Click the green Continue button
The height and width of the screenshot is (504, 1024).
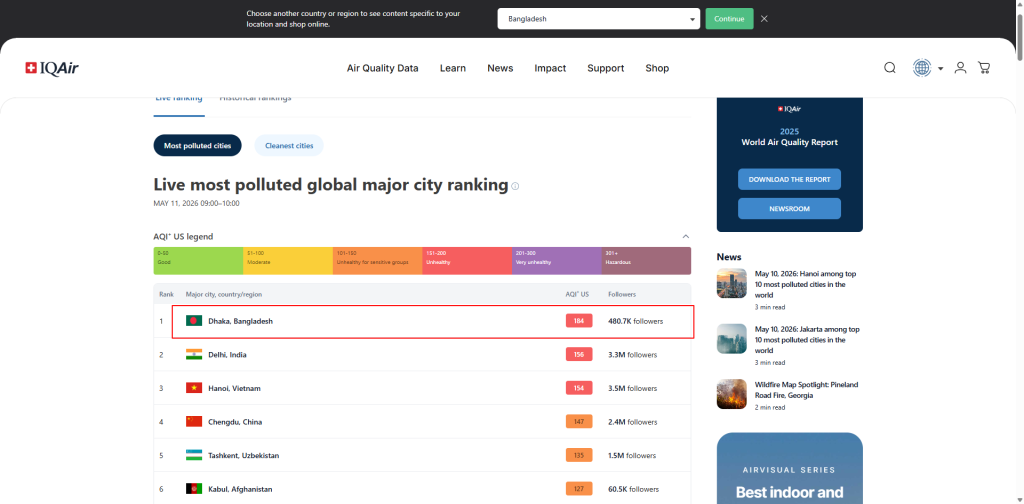click(x=729, y=19)
